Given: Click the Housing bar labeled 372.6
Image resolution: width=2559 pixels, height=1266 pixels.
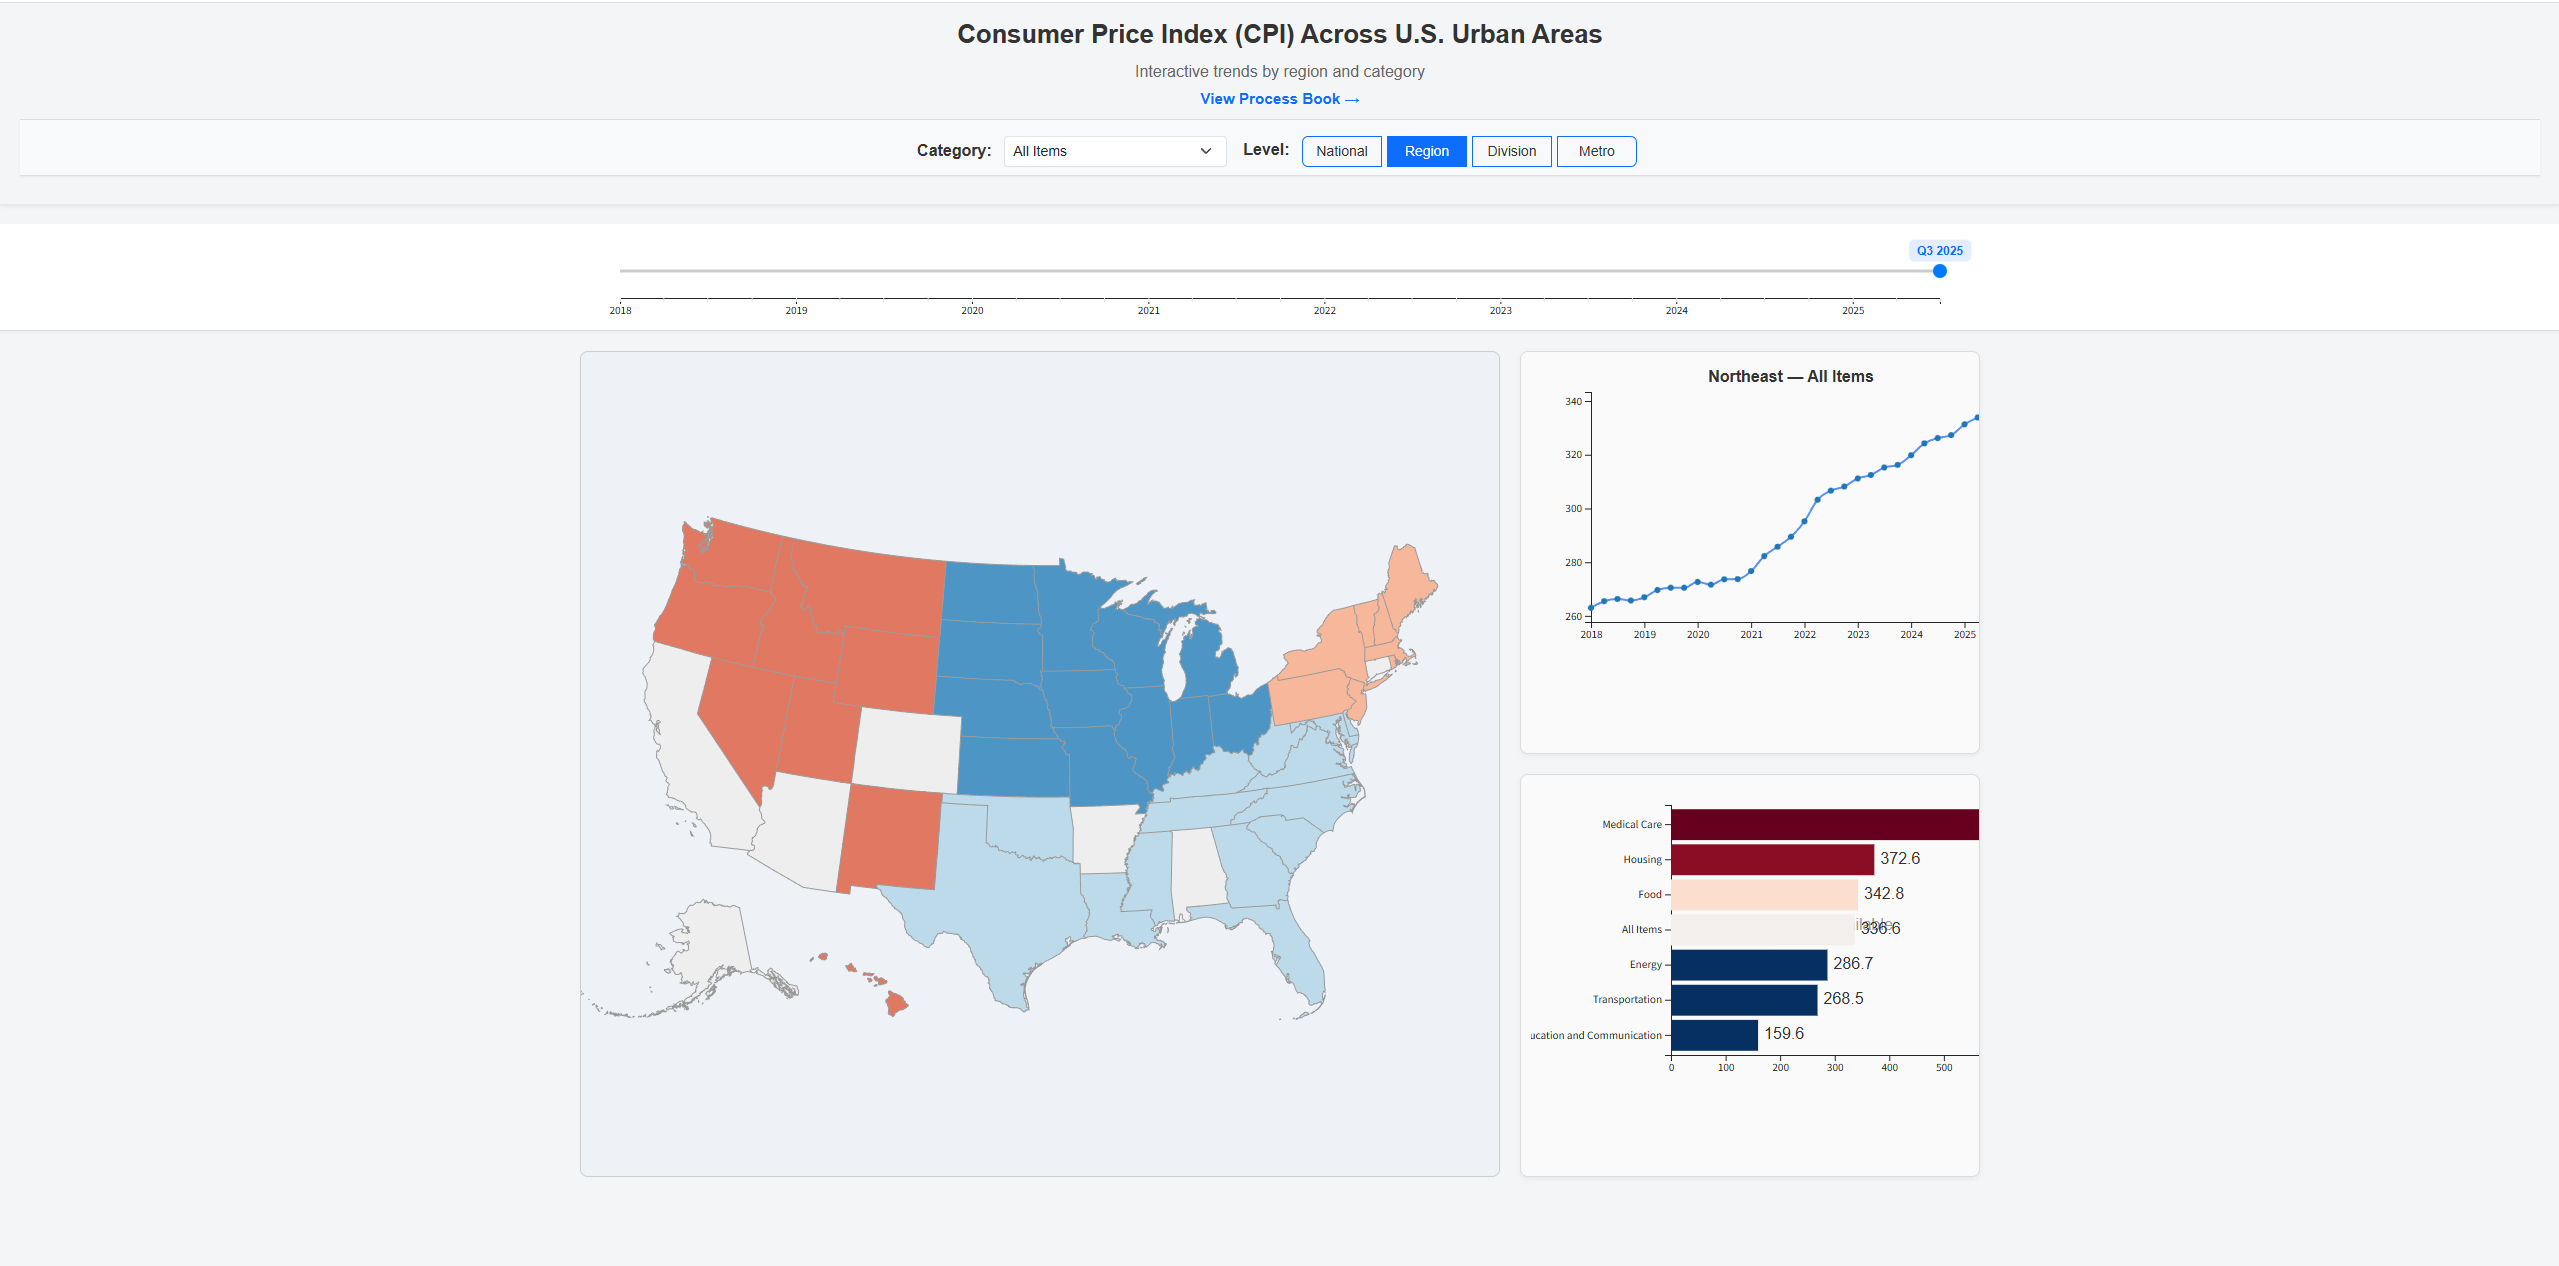Looking at the screenshot, I should (1771, 860).
